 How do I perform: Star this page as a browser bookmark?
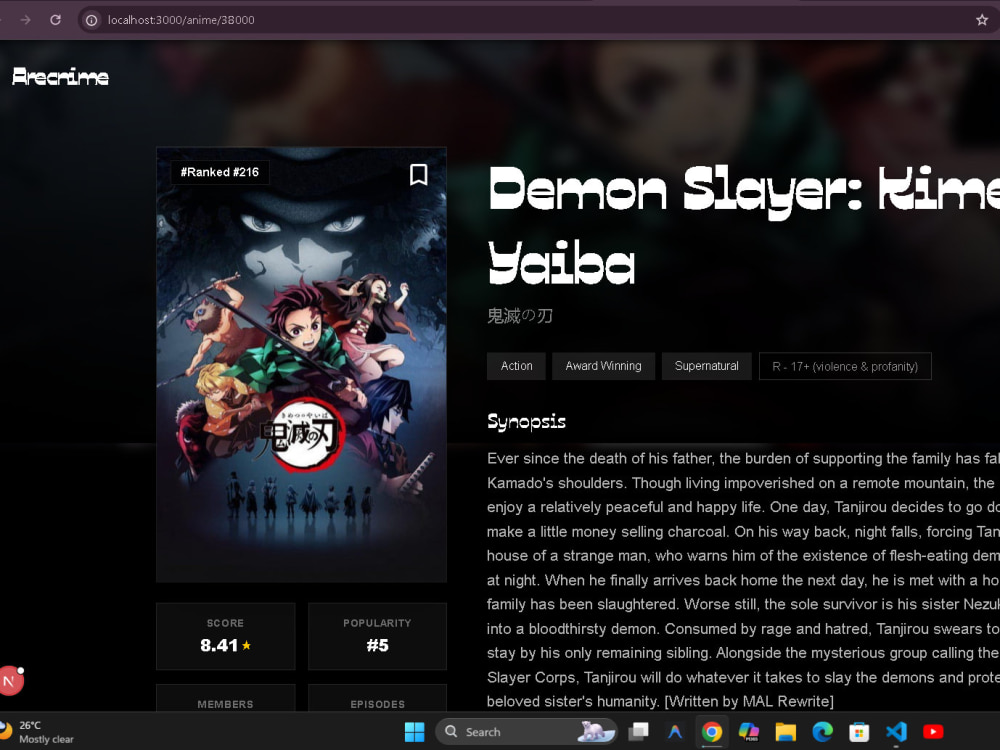(982, 20)
